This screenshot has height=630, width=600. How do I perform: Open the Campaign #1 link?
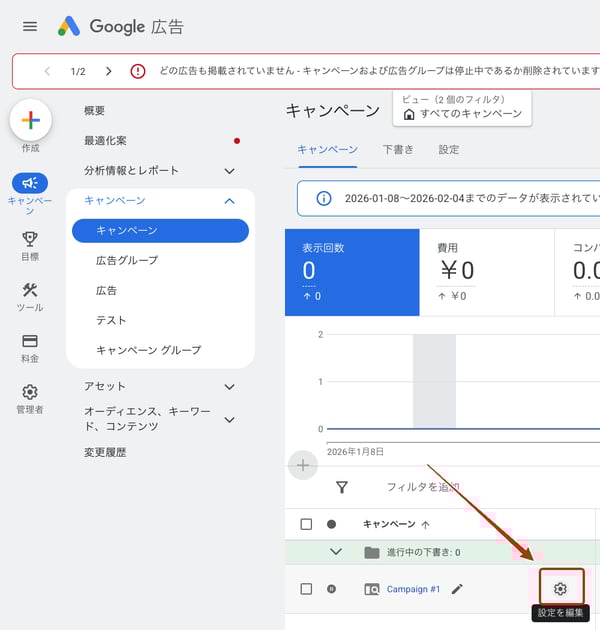pyautogui.click(x=413, y=589)
